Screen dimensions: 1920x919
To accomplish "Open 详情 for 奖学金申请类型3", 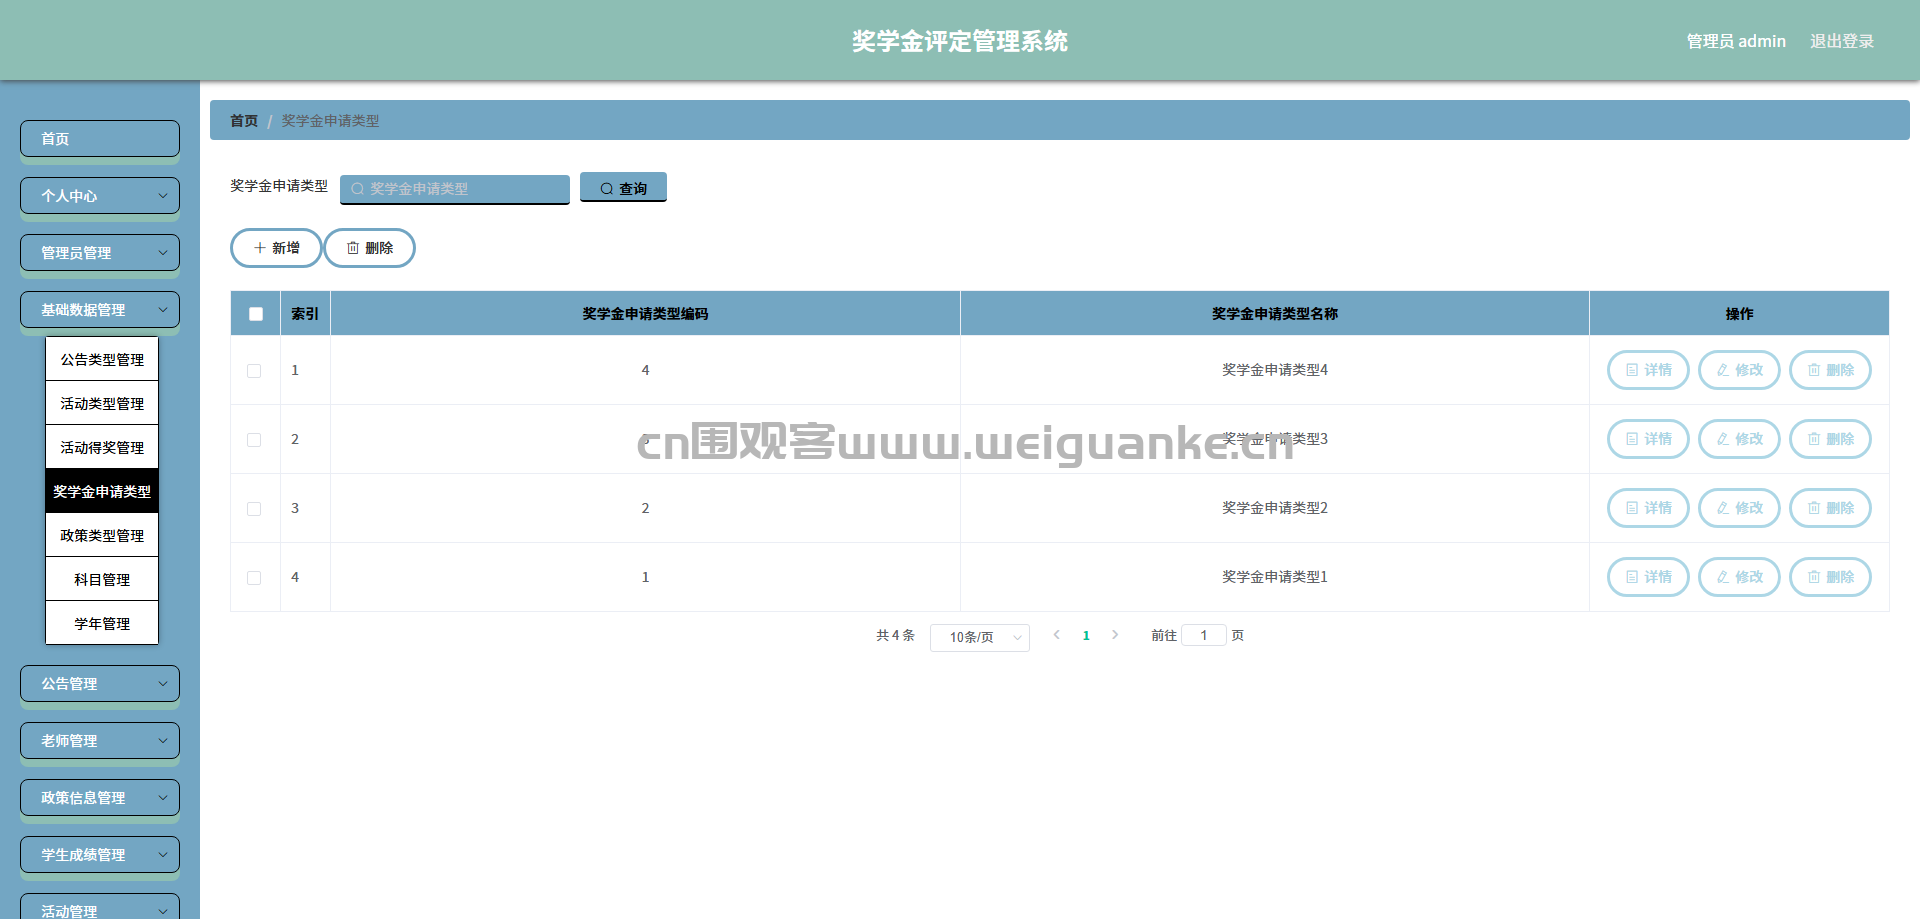I will tap(1648, 439).
